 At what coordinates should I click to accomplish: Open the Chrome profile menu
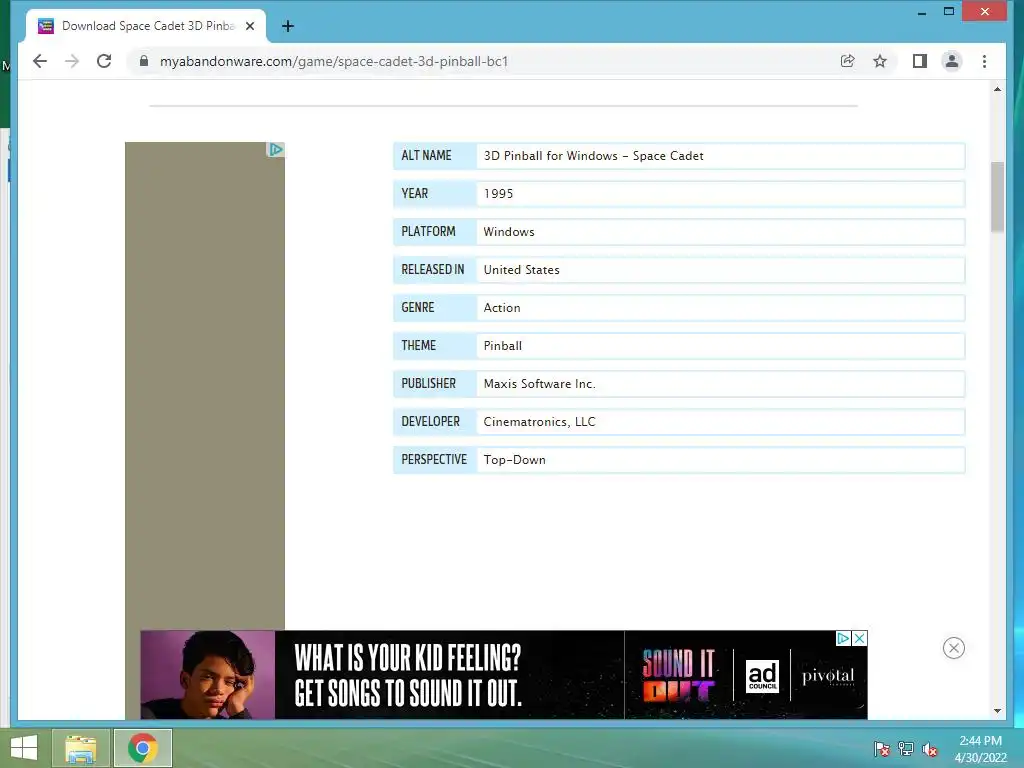(952, 61)
